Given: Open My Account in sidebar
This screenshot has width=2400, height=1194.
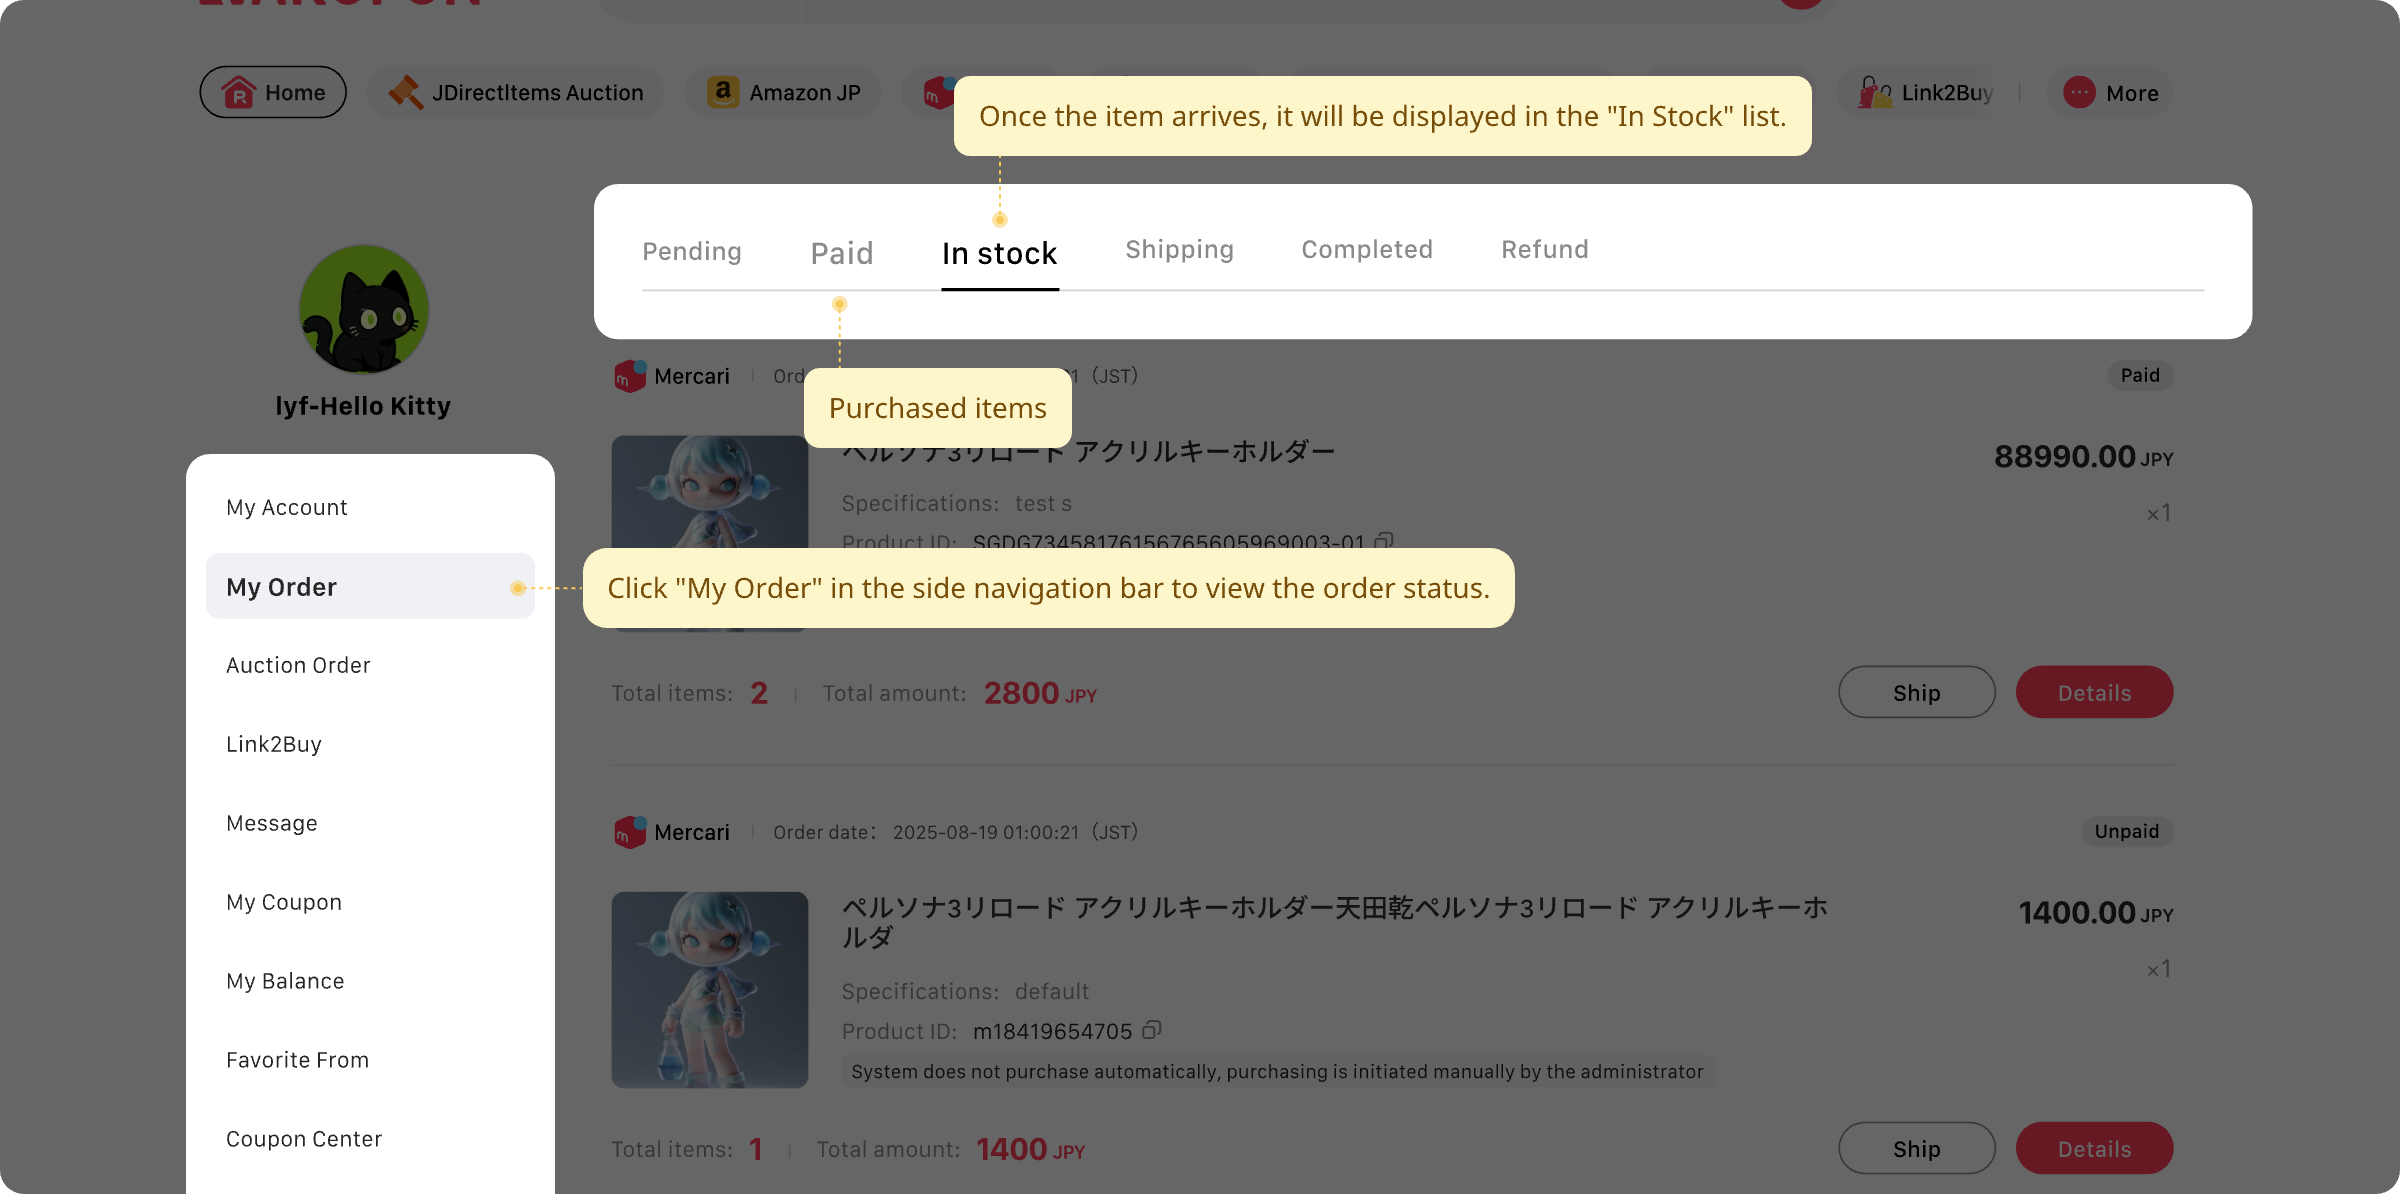Looking at the screenshot, I should pos(287,507).
